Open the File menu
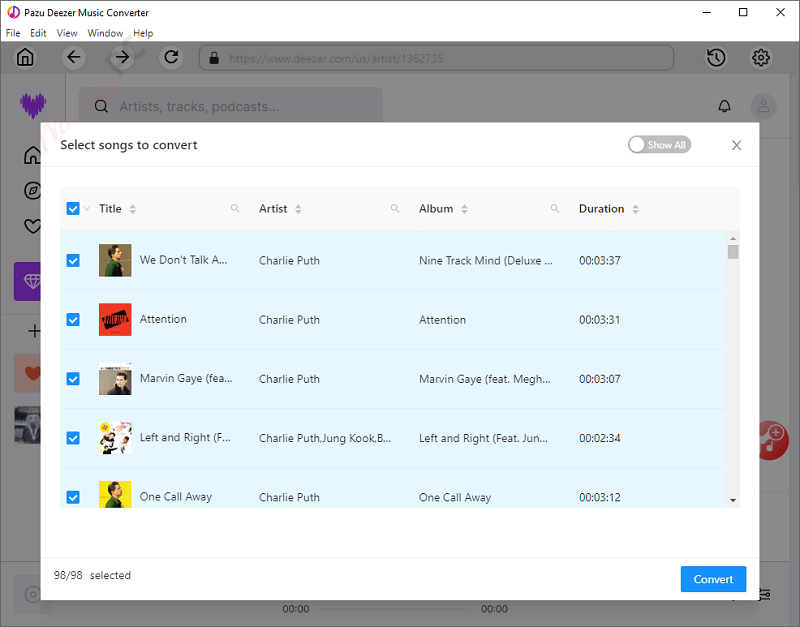This screenshot has height=627, width=800. click(x=13, y=33)
